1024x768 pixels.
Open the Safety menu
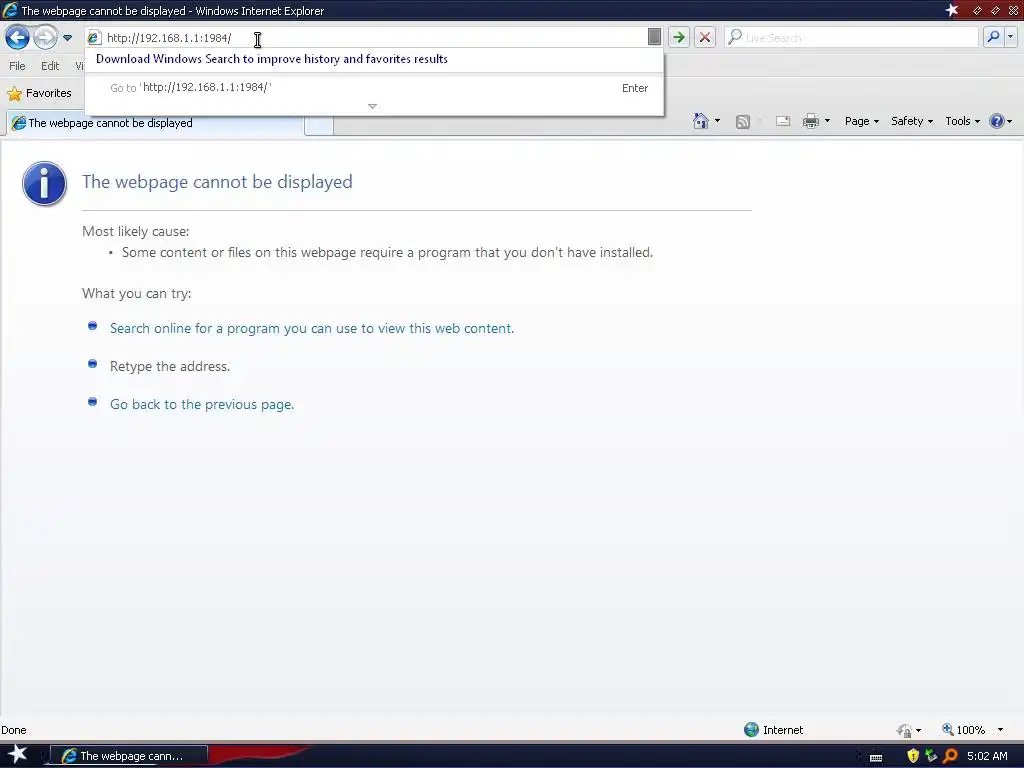(x=912, y=121)
